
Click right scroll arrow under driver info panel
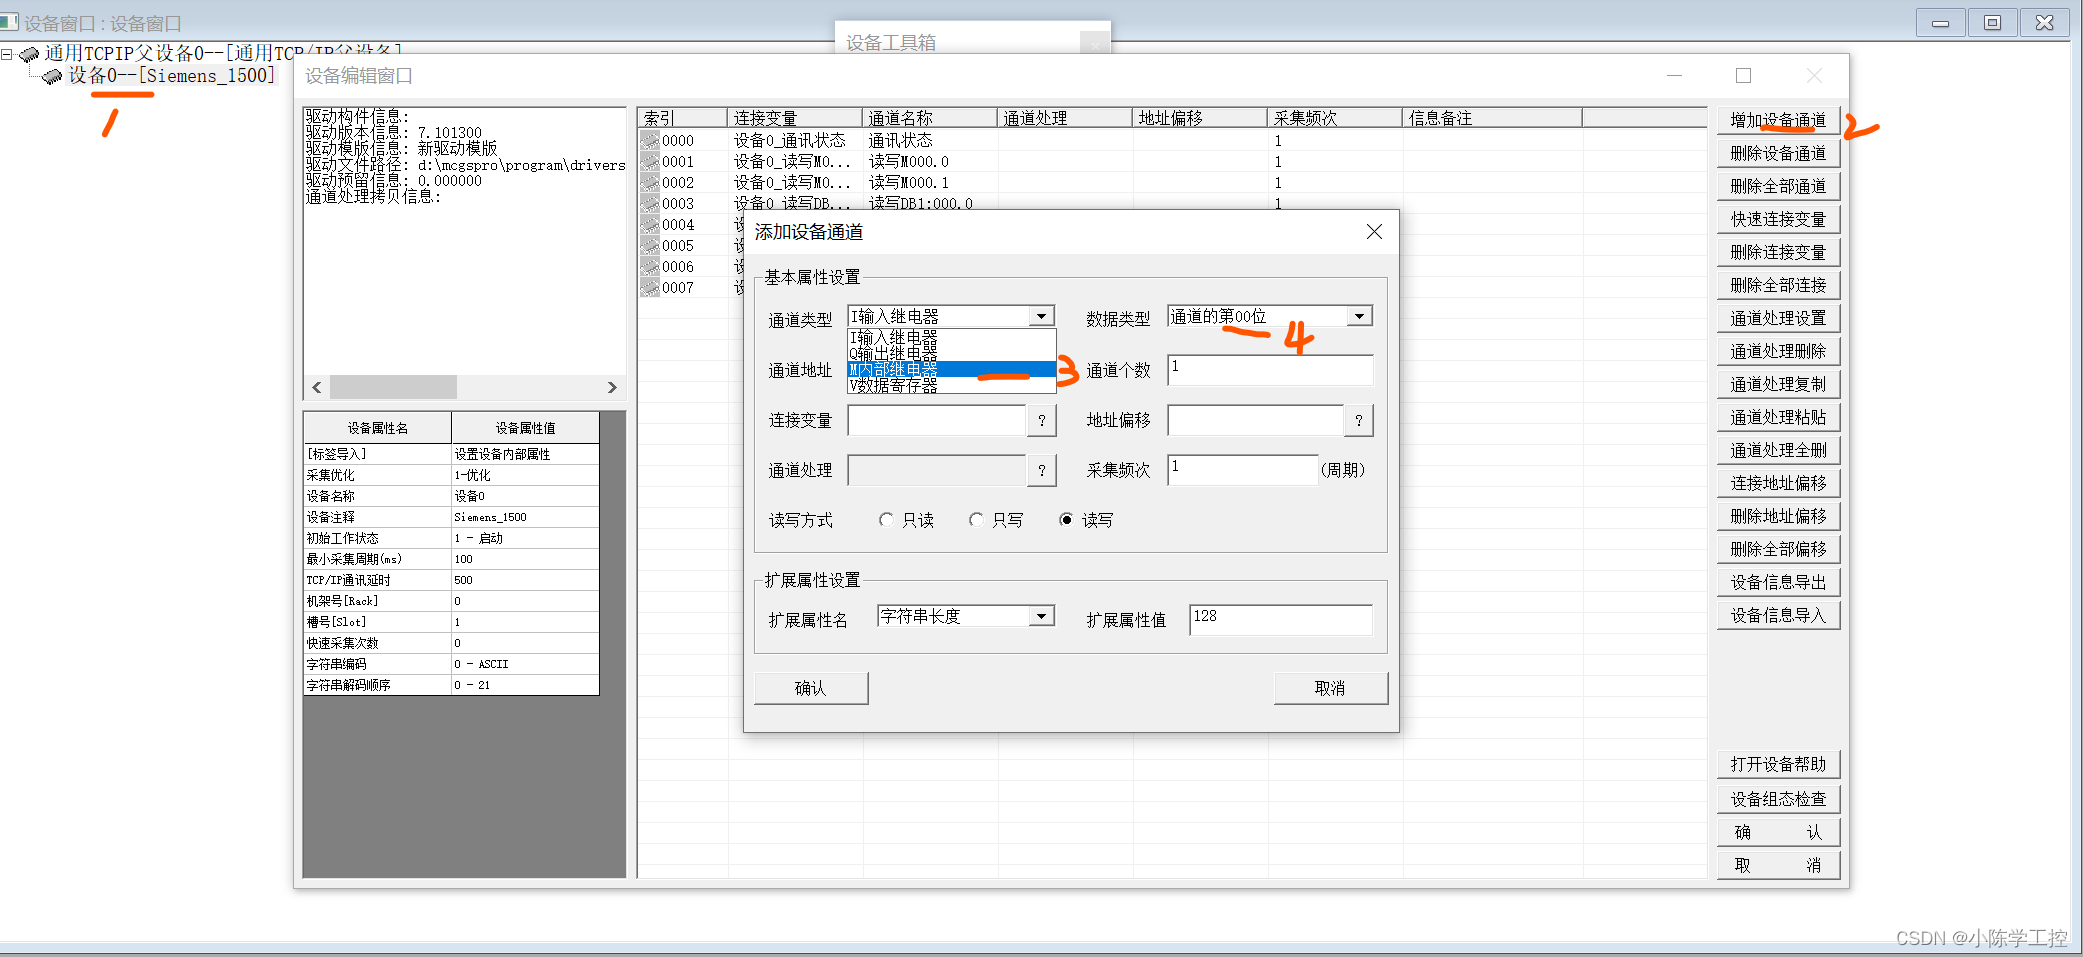pyautogui.click(x=613, y=387)
